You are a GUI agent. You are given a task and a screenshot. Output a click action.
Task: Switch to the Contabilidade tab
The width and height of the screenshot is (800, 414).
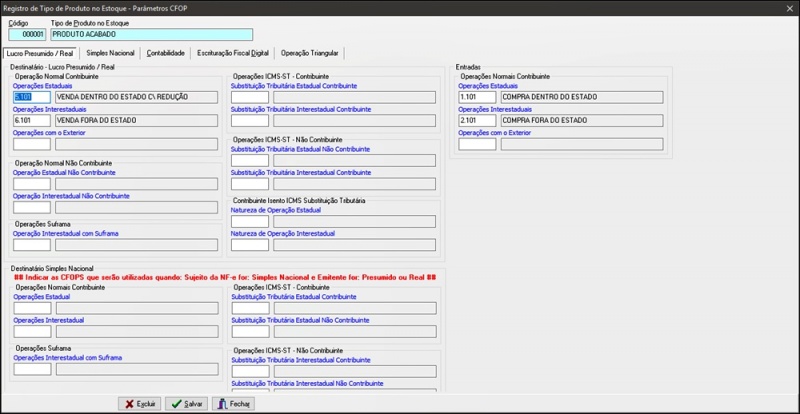pos(165,53)
